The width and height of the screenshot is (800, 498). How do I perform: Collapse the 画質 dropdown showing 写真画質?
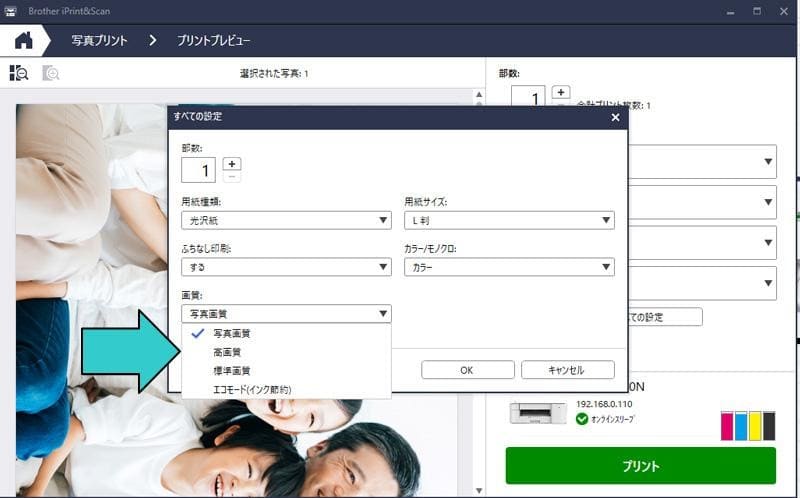tap(286, 314)
